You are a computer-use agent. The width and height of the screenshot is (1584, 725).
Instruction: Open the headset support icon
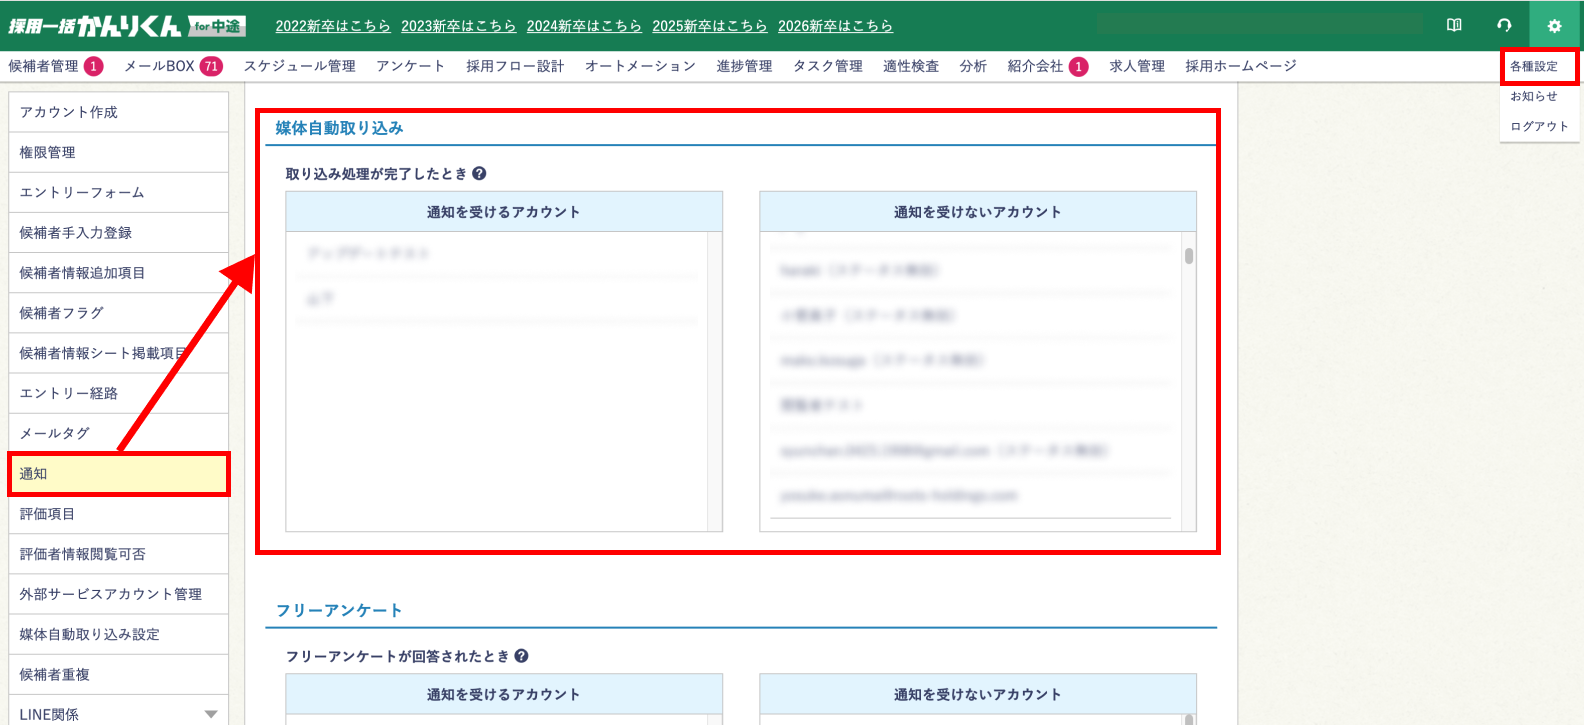click(x=1504, y=26)
